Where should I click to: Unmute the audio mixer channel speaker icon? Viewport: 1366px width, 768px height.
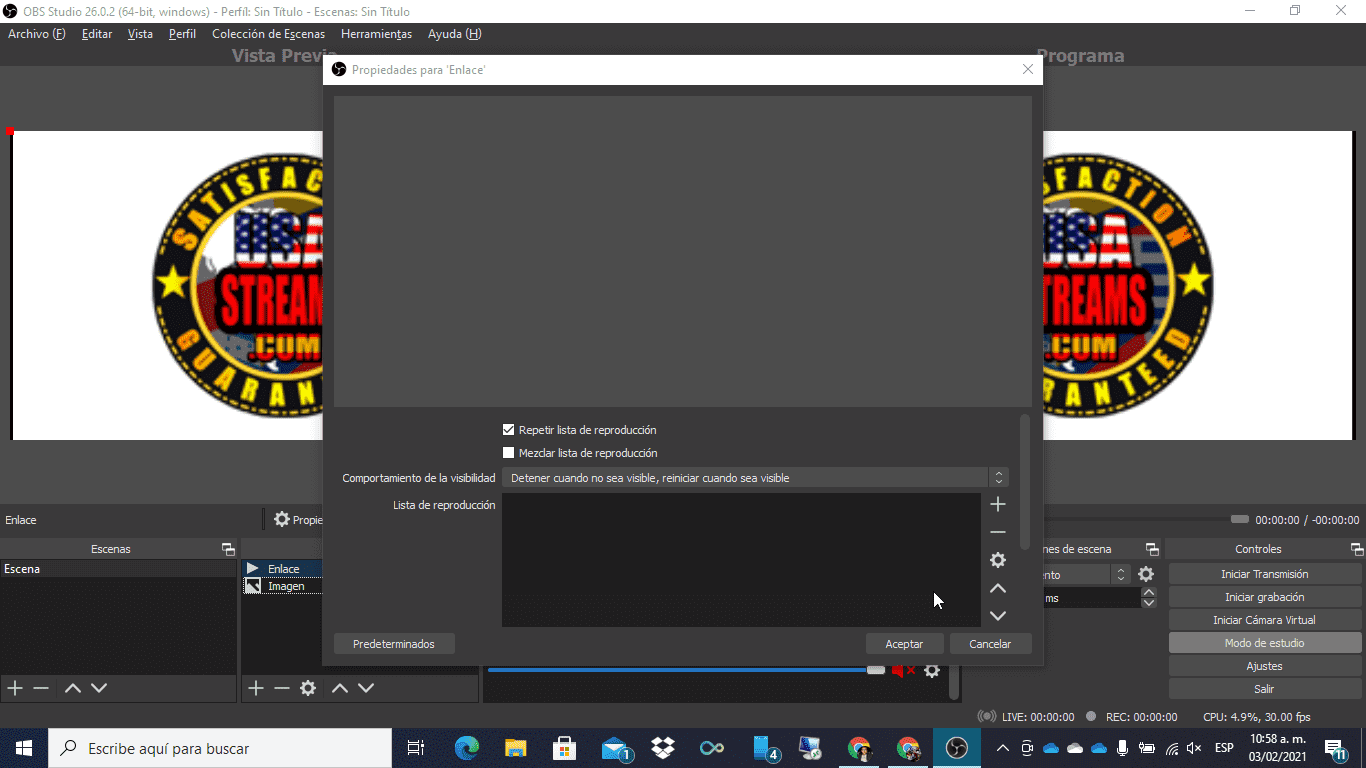[x=903, y=670]
